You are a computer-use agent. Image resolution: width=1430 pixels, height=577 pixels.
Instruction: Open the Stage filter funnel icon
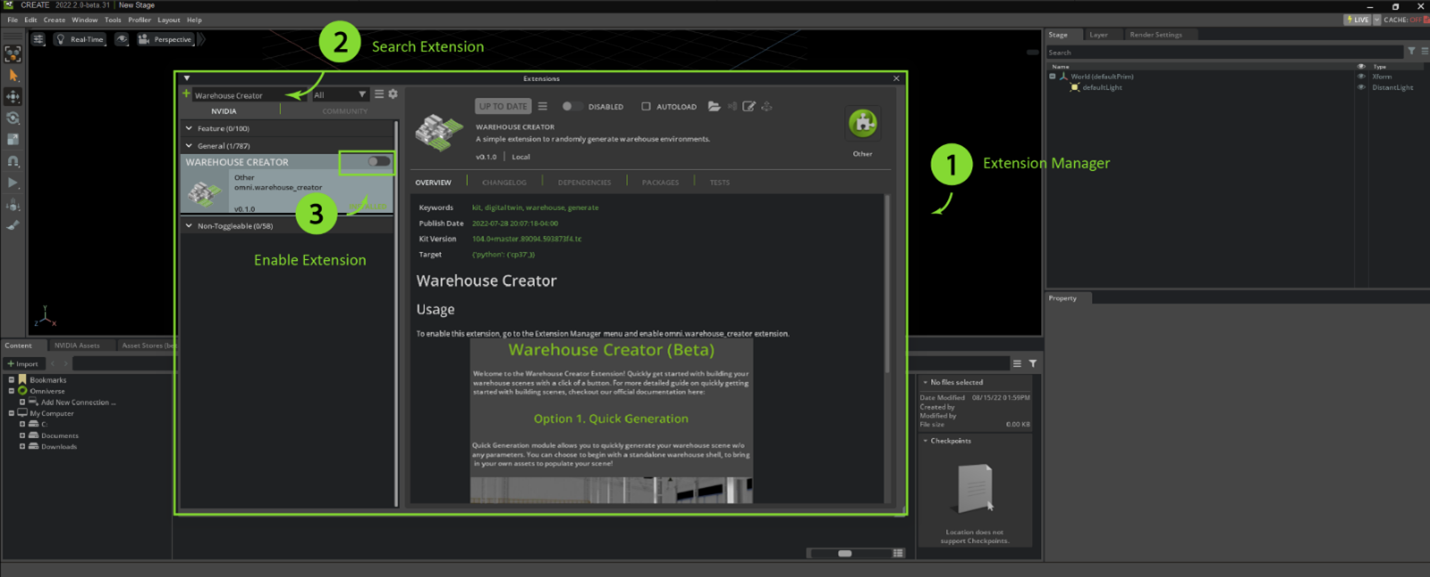[x=1411, y=51]
